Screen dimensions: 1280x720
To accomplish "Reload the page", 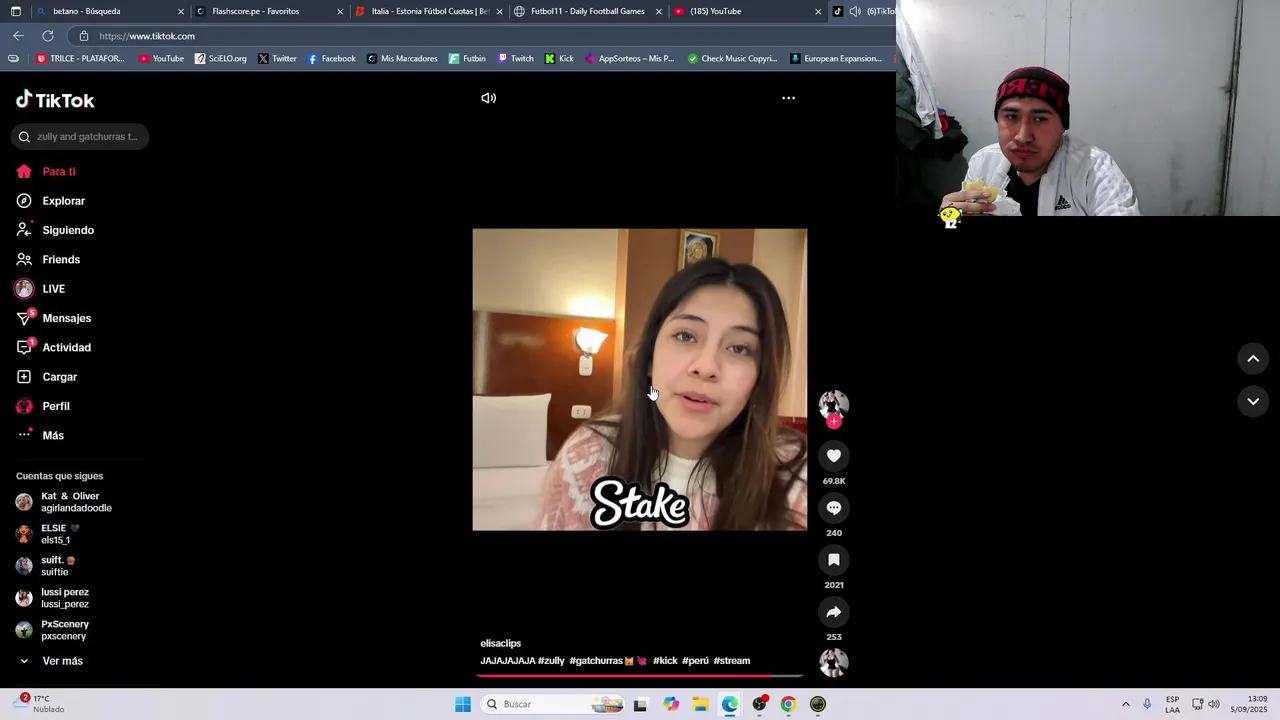I will tap(47, 36).
